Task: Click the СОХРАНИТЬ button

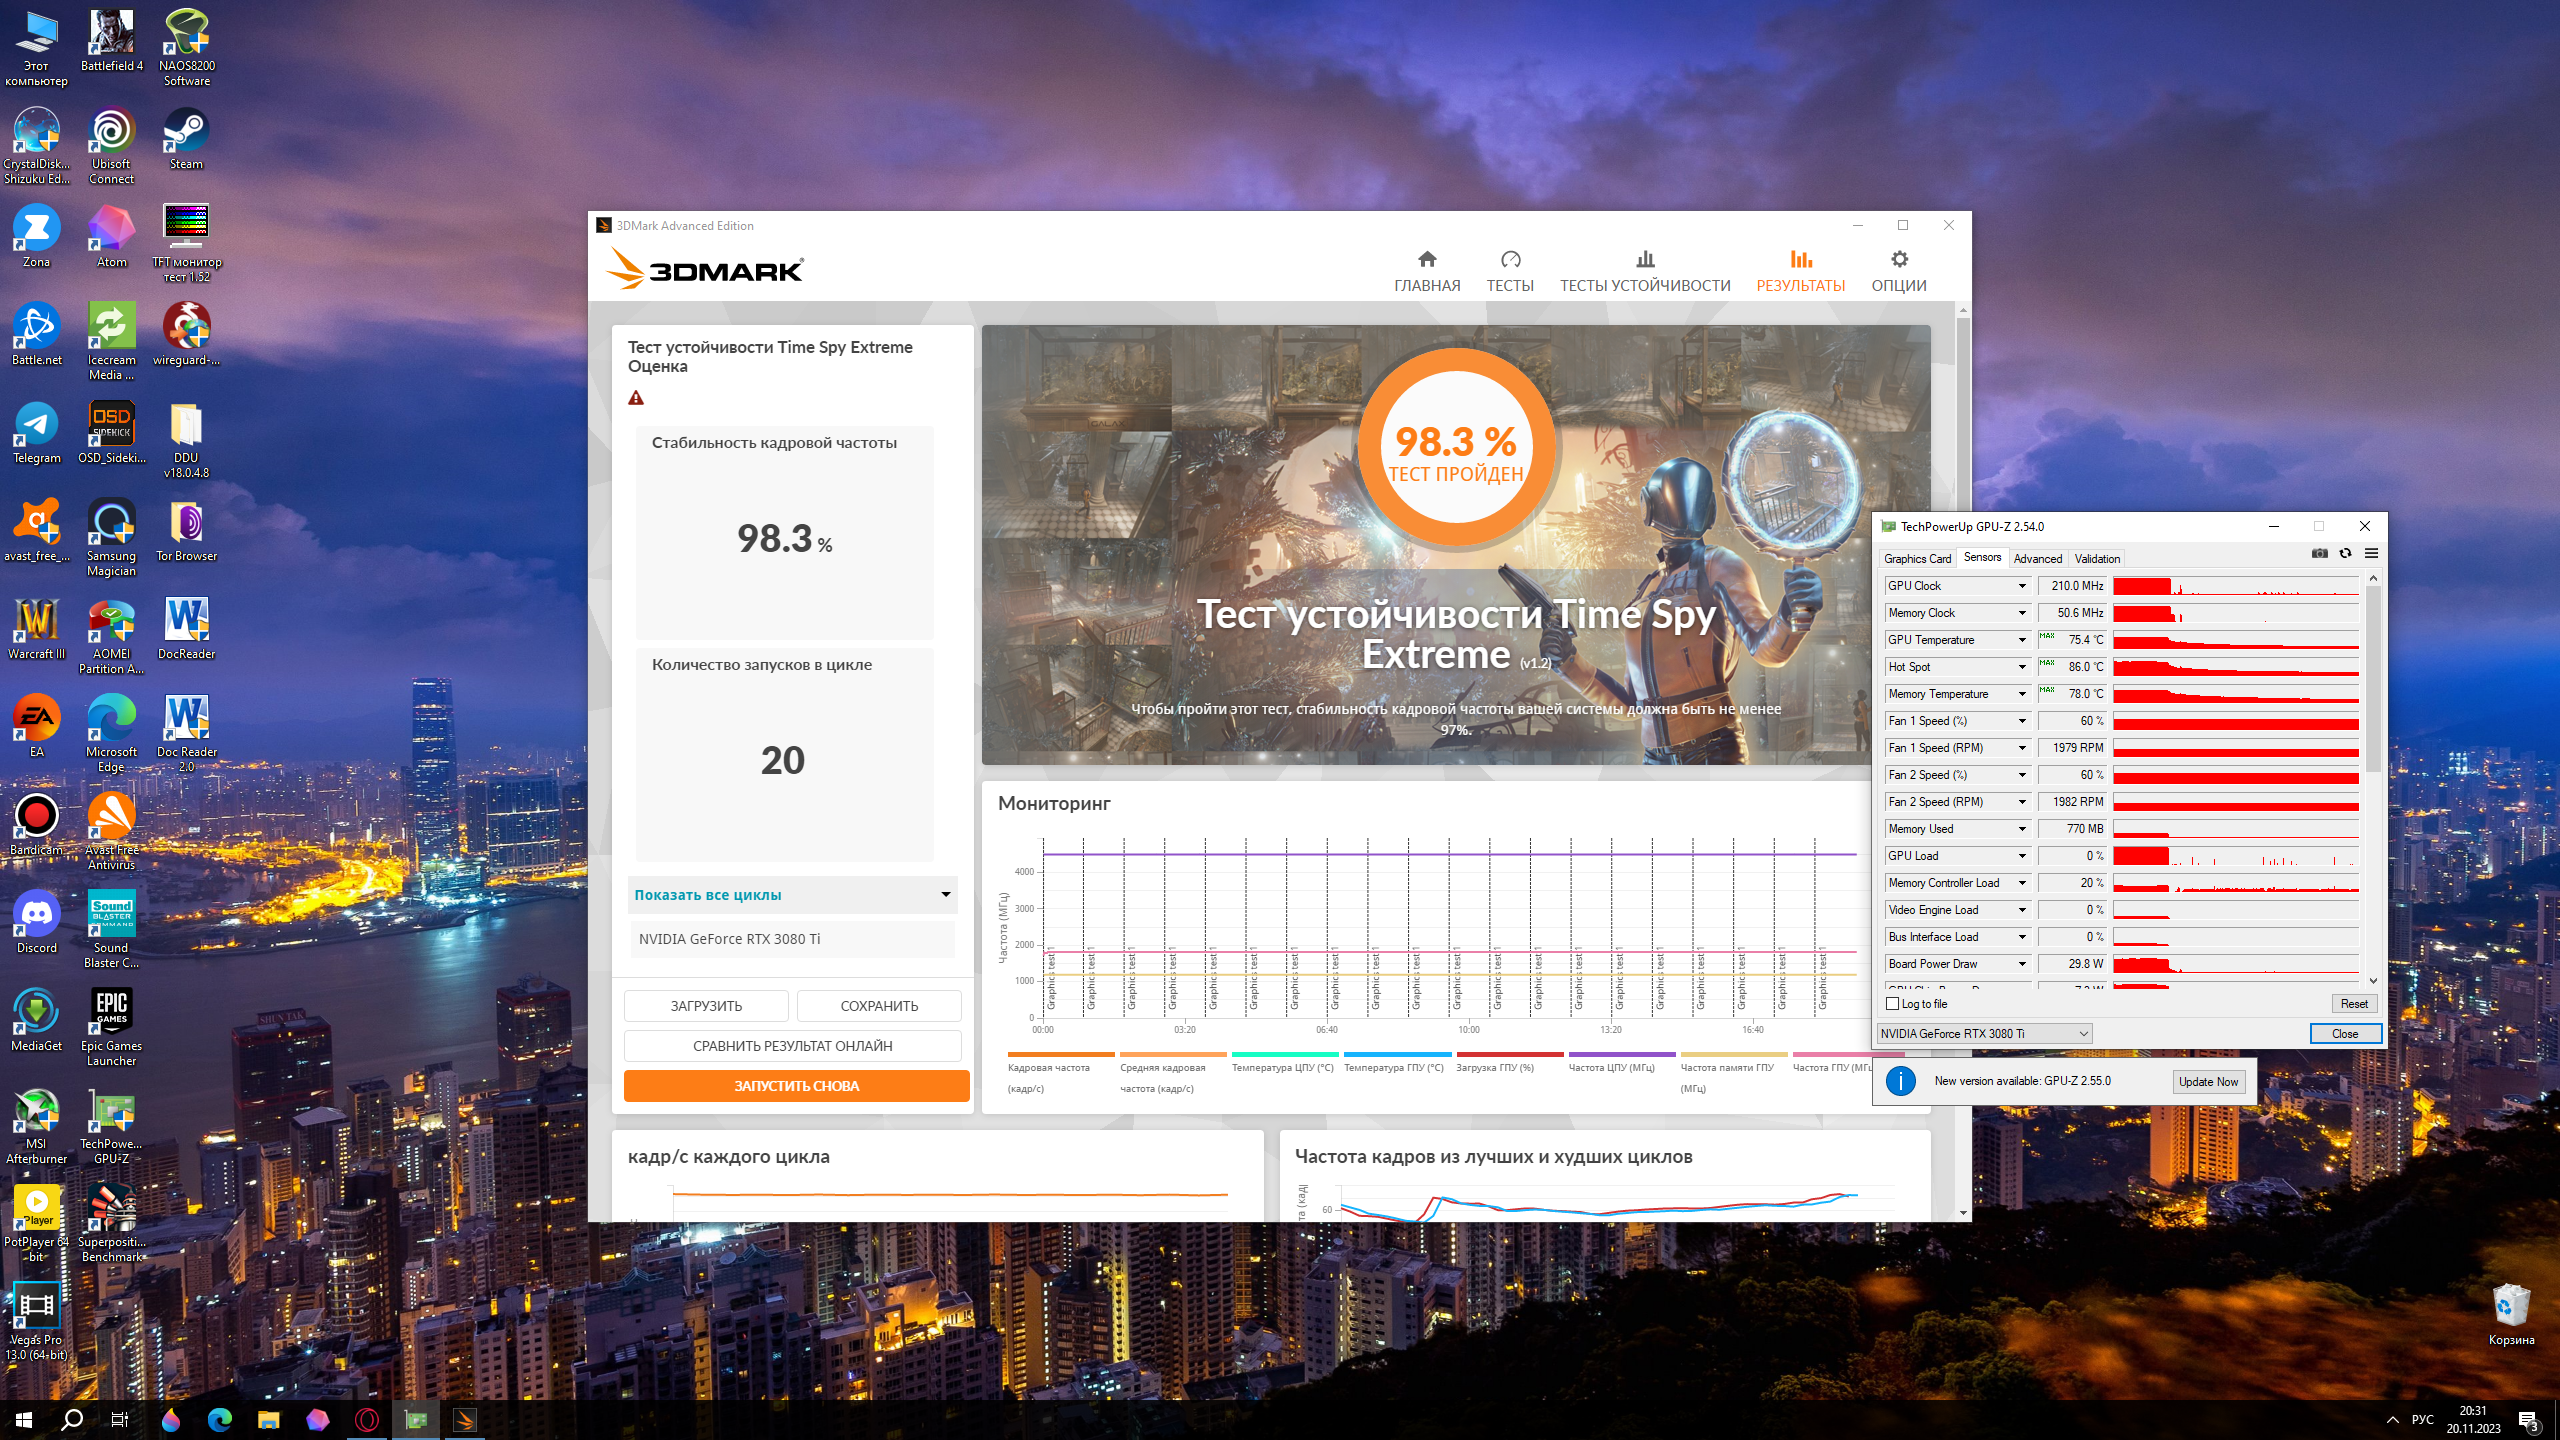Action: 879,1006
